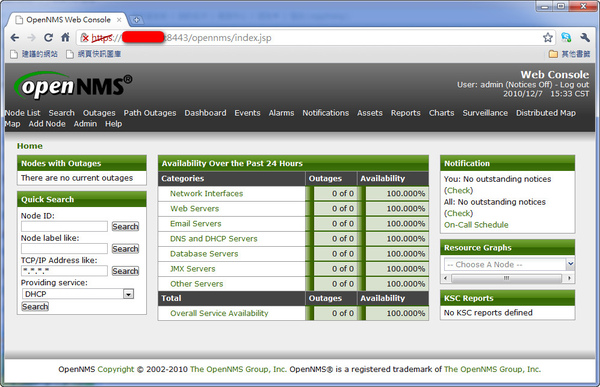
Task: Click the SSL warning icon in address bar
Action: click(85, 38)
